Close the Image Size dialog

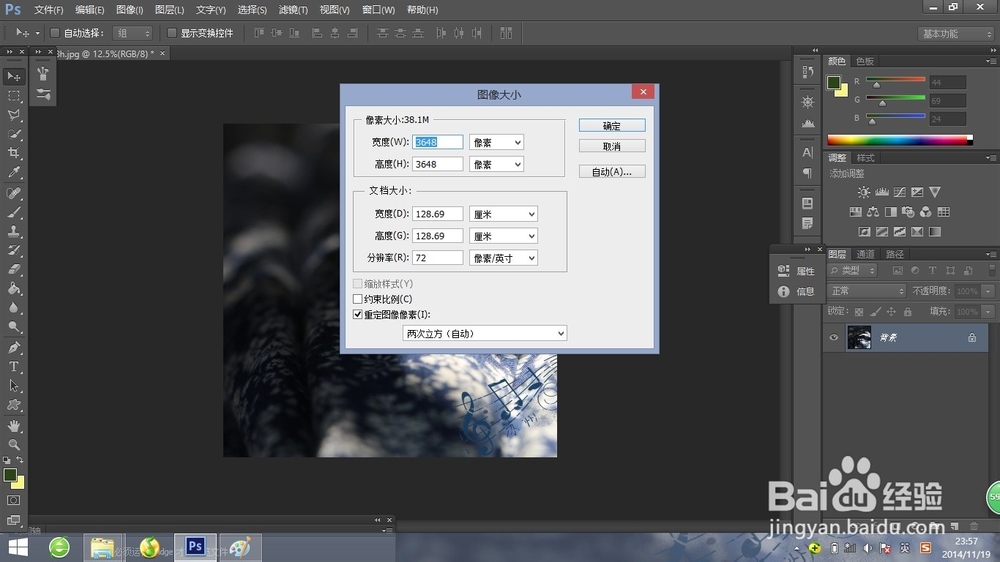point(643,92)
